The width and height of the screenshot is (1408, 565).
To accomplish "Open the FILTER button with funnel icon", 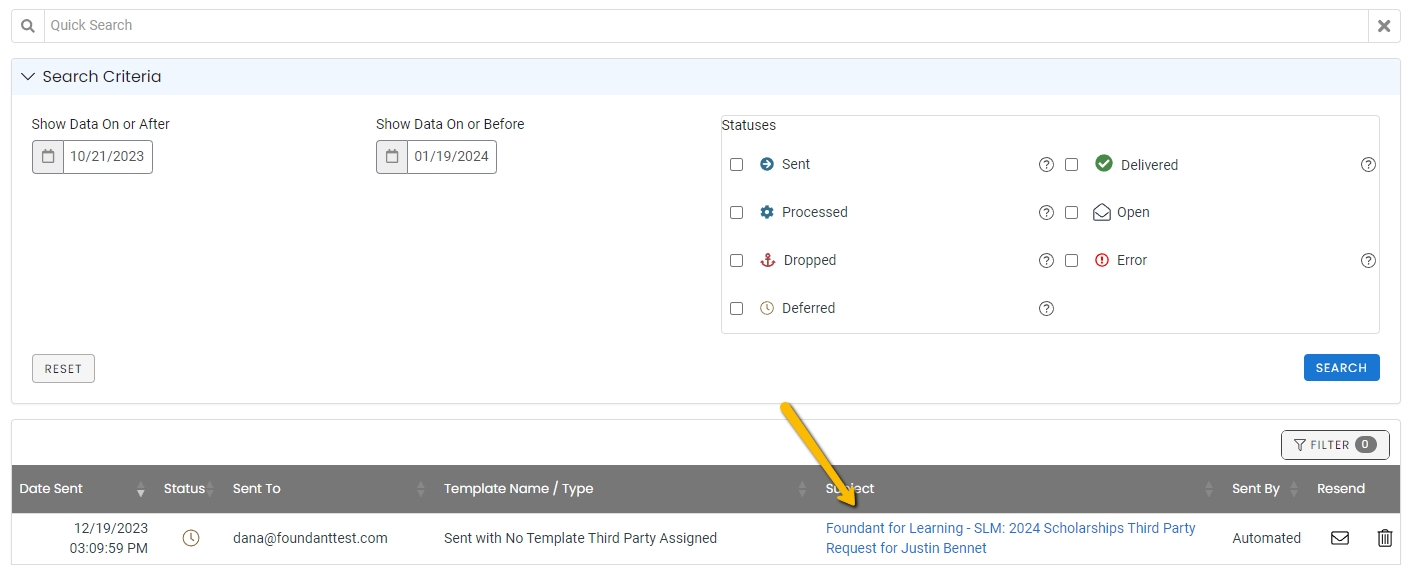I will pyautogui.click(x=1335, y=445).
